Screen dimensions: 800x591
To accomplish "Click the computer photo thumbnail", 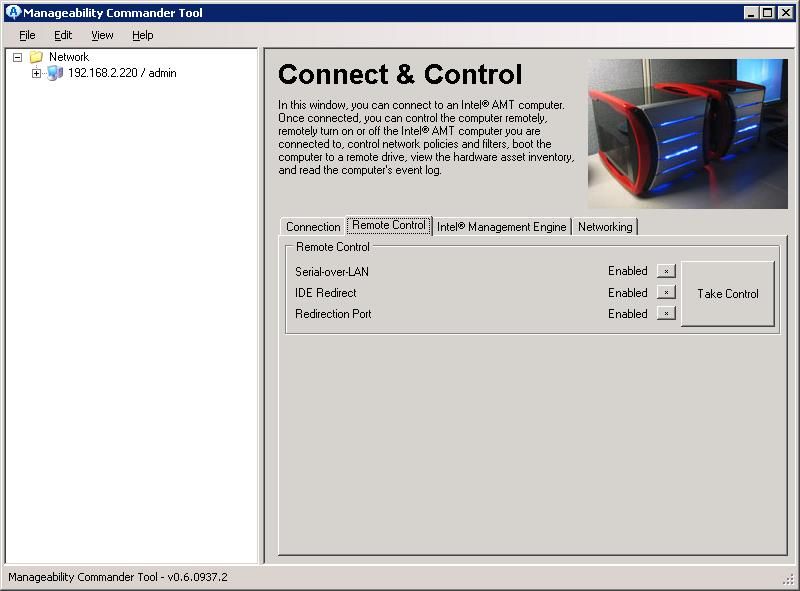I will pos(688,134).
